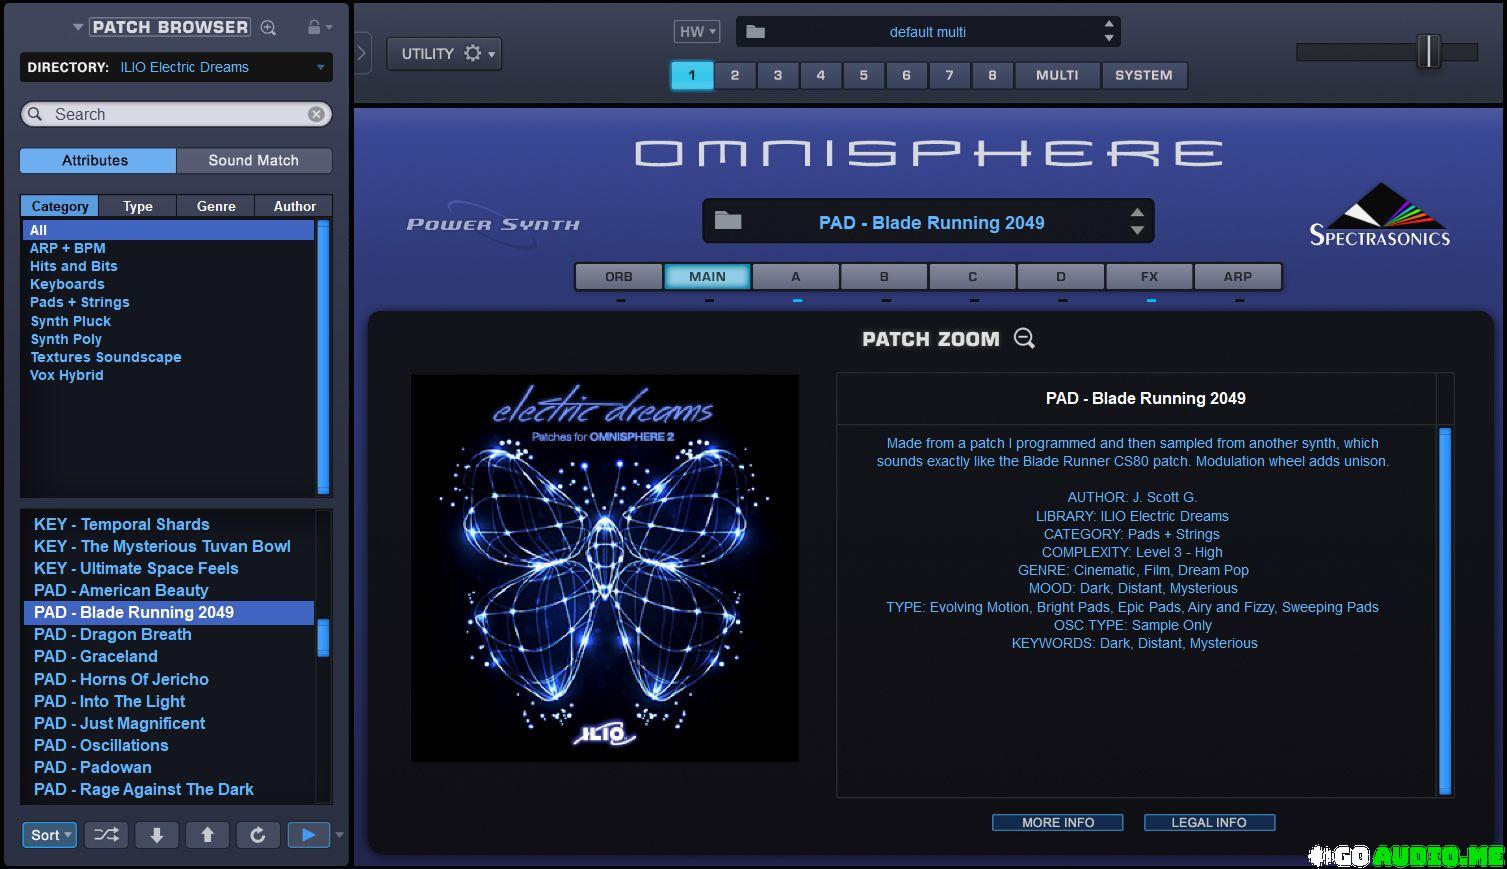The width and height of the screenshot is (1507, 869).
Task: Enable the Attributes view
Action: point(96,160)
